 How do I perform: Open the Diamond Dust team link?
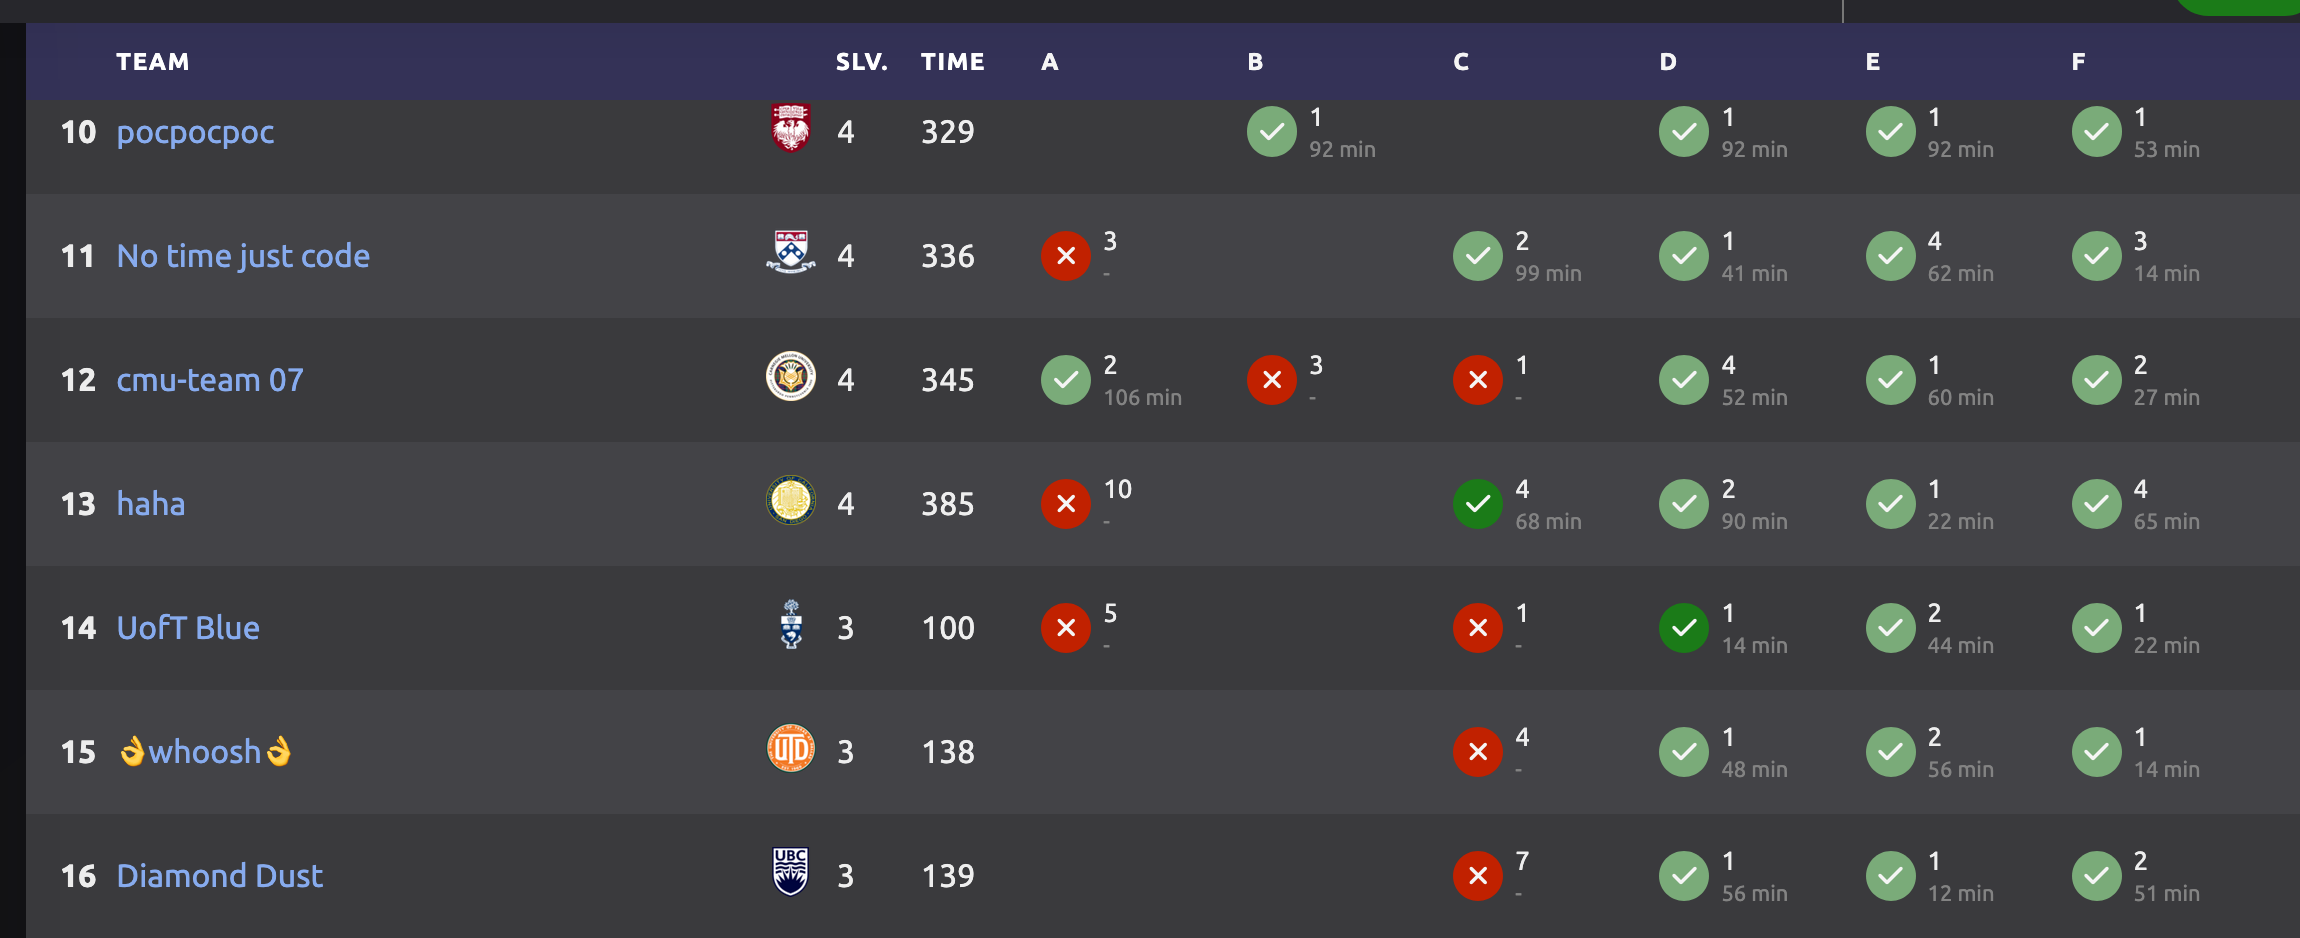pyautogui.click(x=219, y=876)
